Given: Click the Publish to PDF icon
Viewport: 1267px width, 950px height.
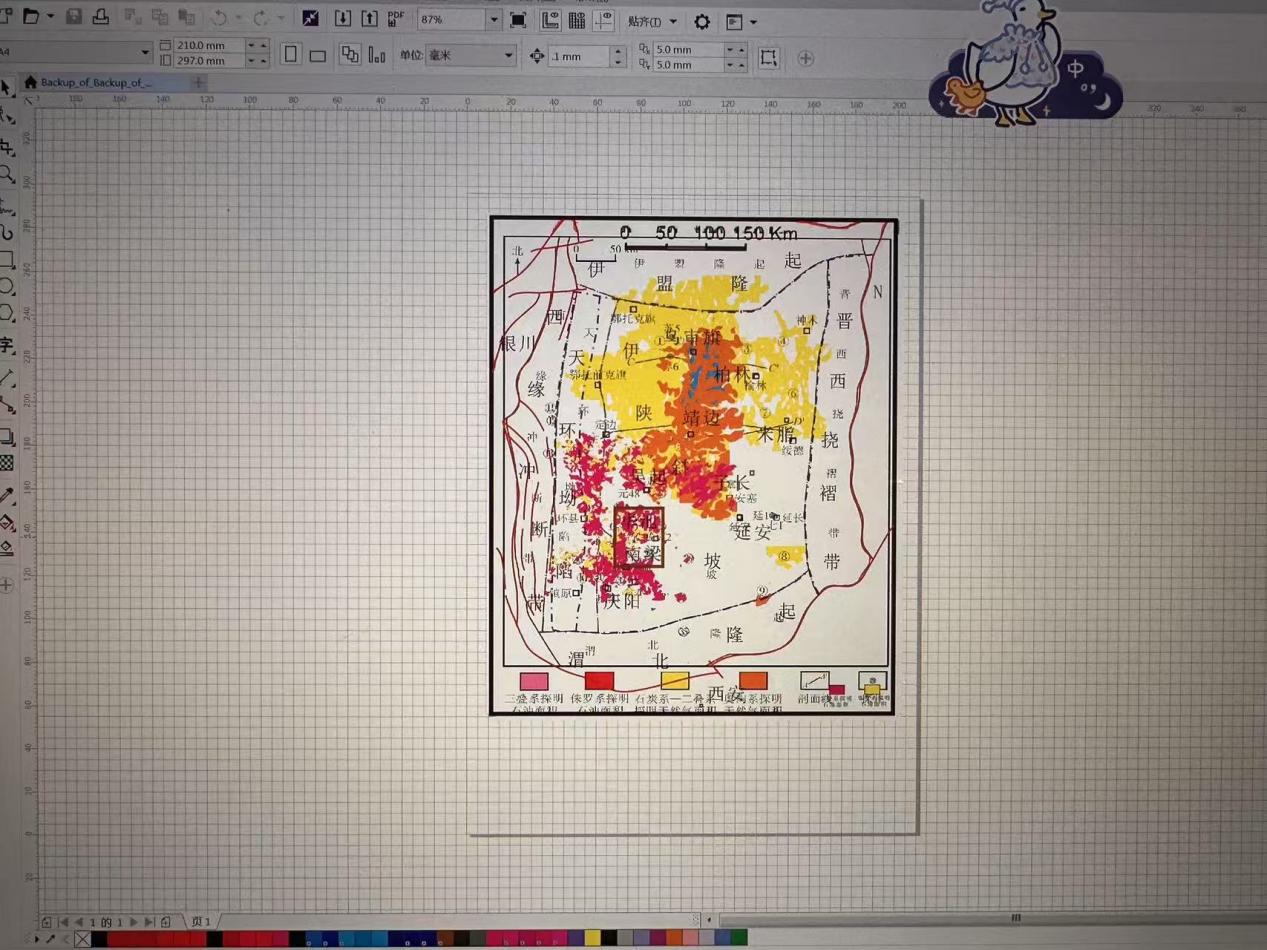Looking at the screenshot, I should click(x=396, y=19).
